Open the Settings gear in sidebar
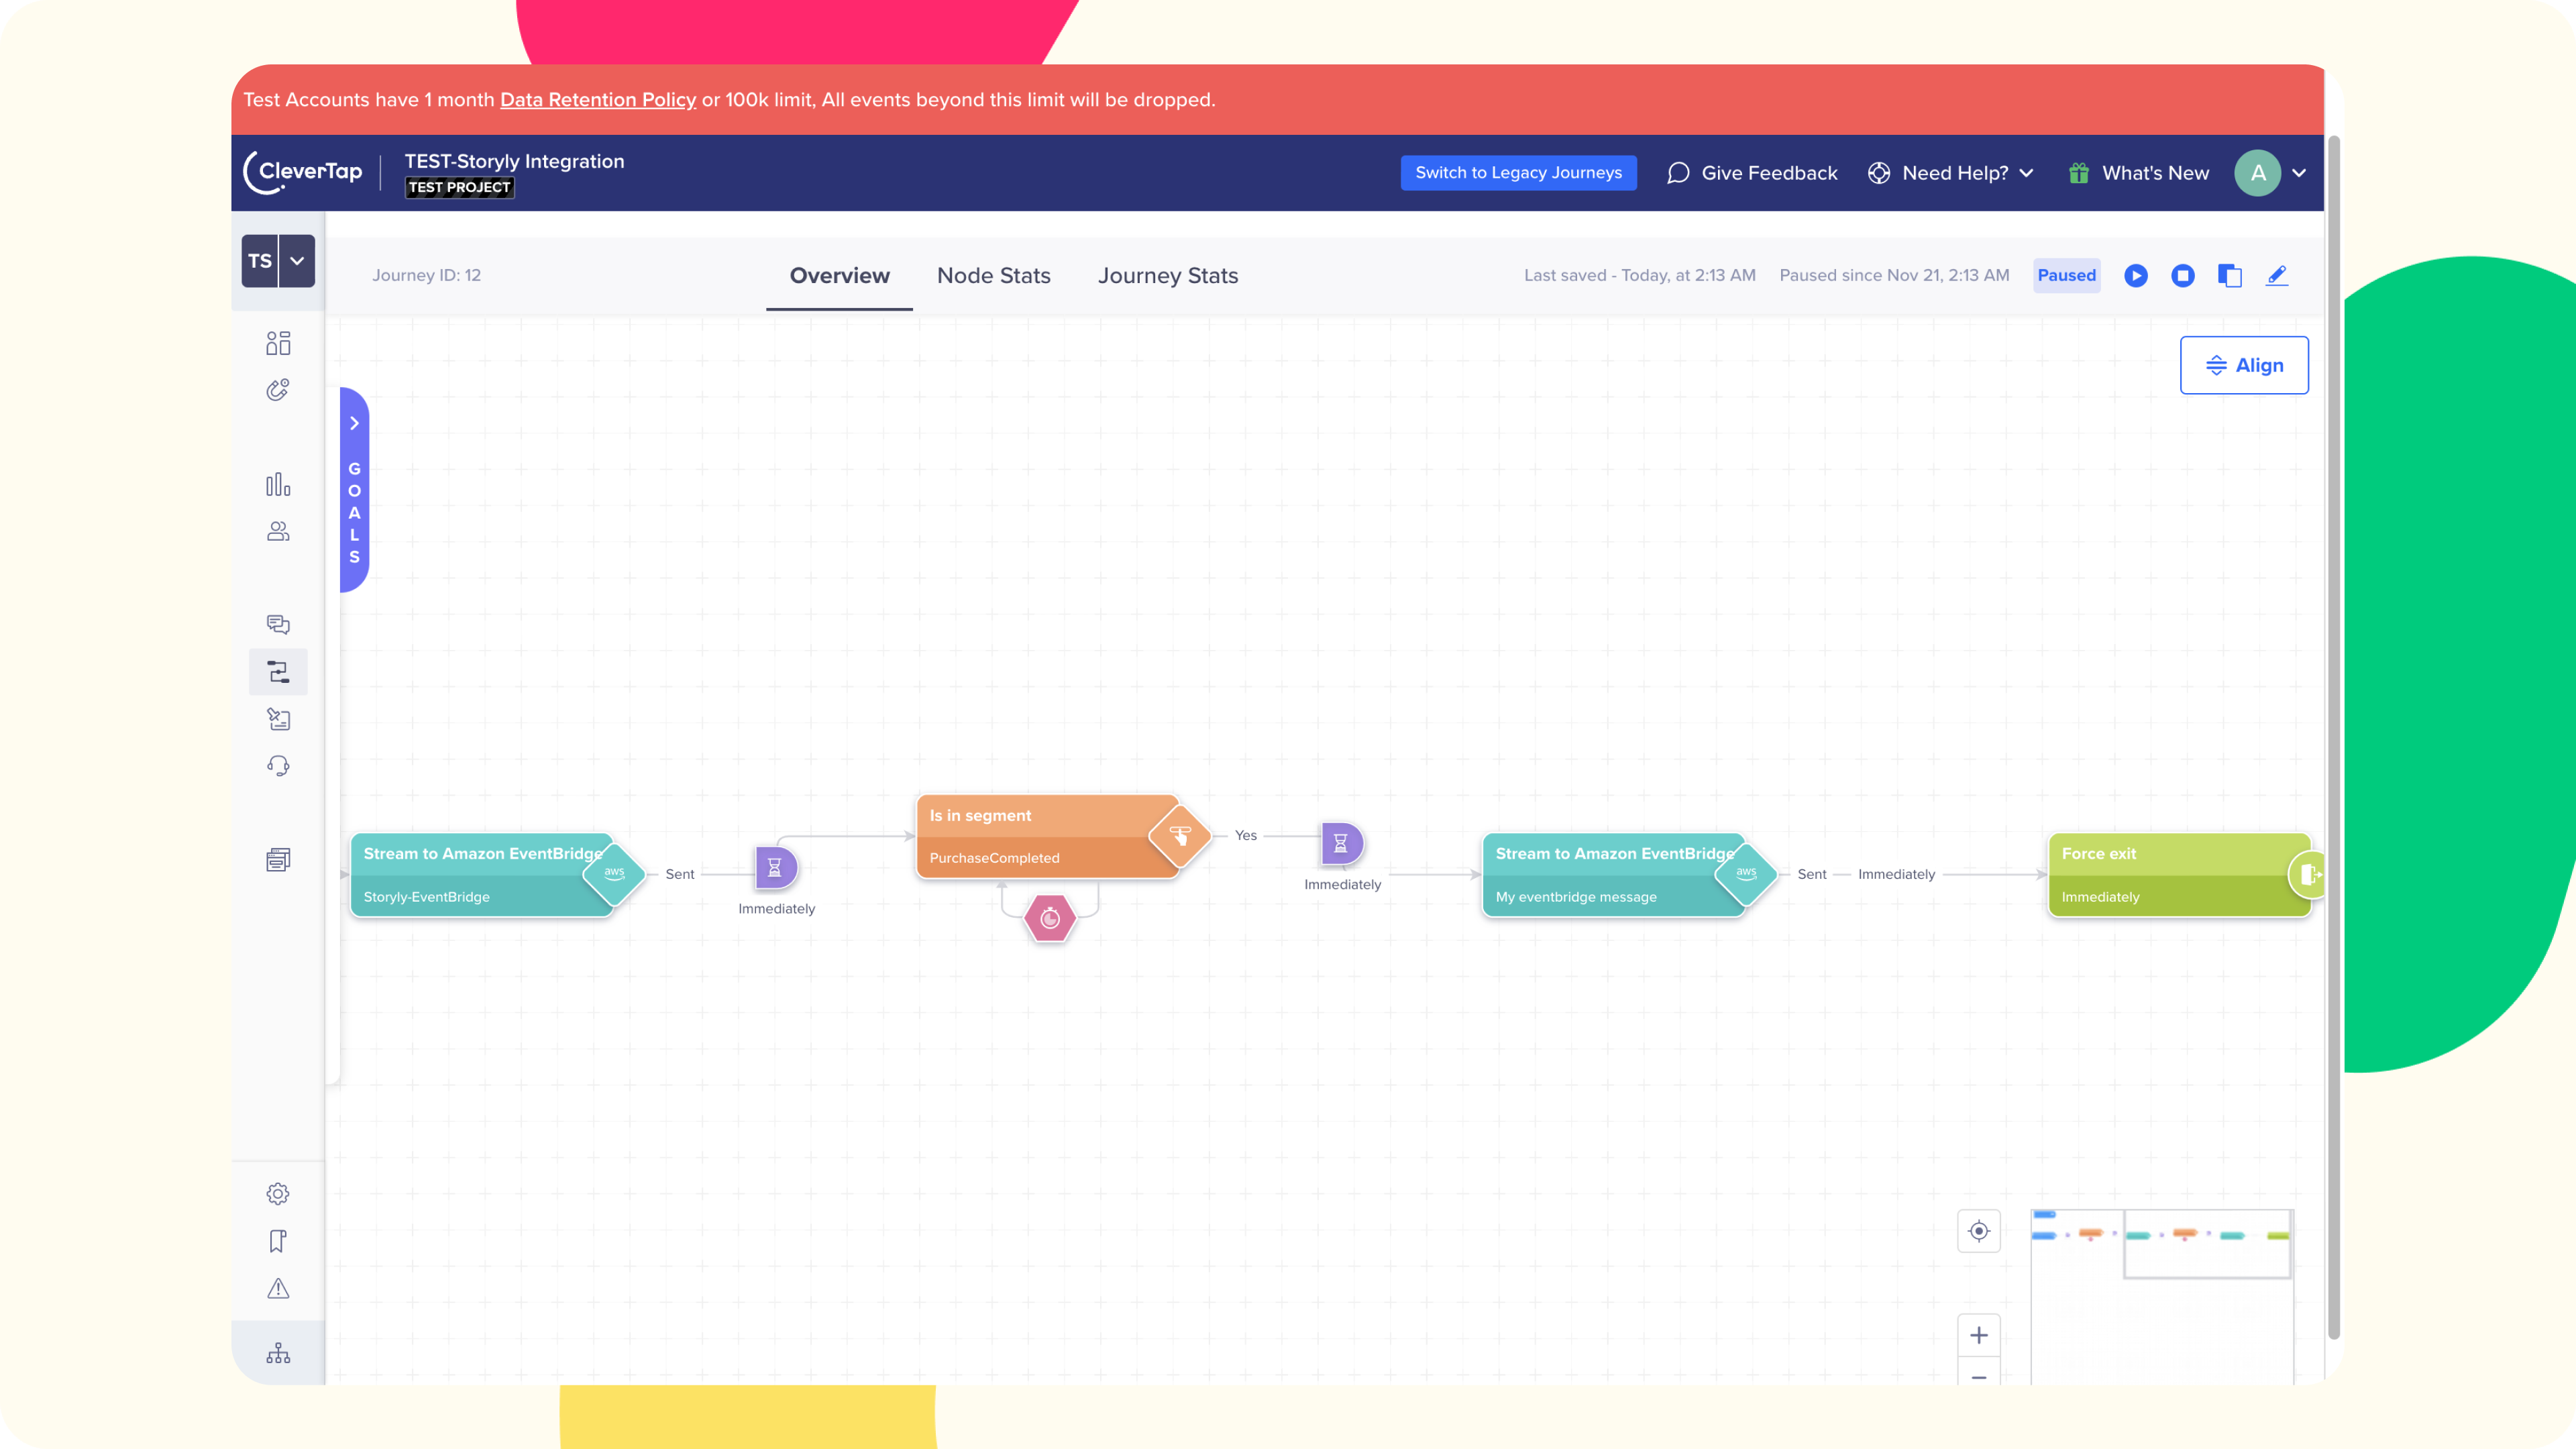Viewport: 2576px width, 1449px height. click(278, 1193)
